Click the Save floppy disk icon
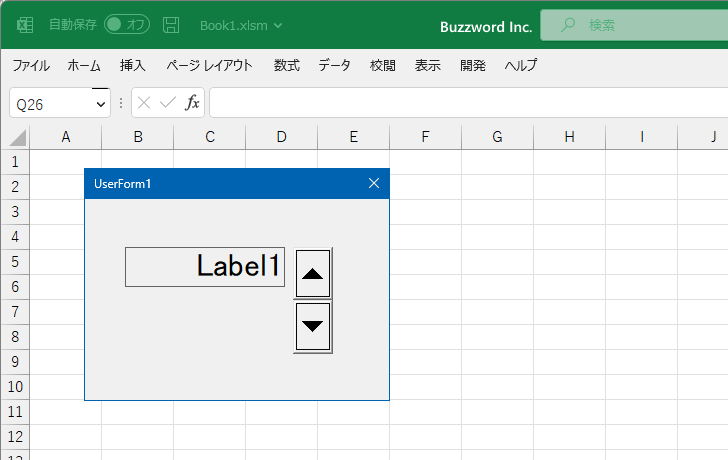This screenshot has height=460, width=728. pos(171,25)
